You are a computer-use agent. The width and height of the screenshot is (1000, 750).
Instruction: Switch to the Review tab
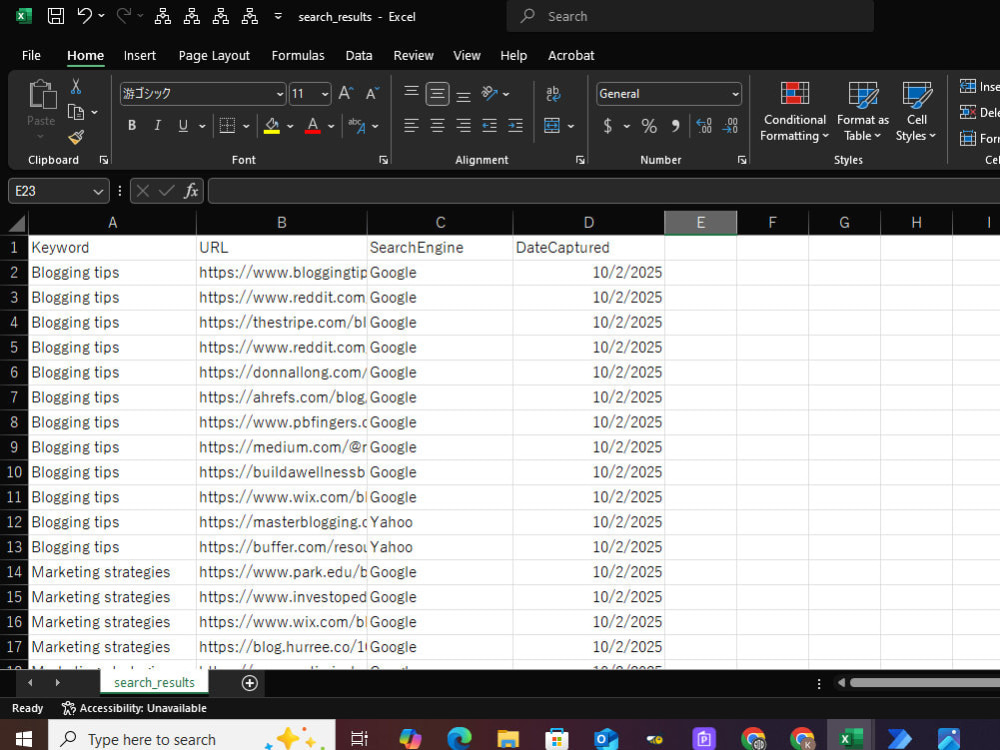(413, 55)
